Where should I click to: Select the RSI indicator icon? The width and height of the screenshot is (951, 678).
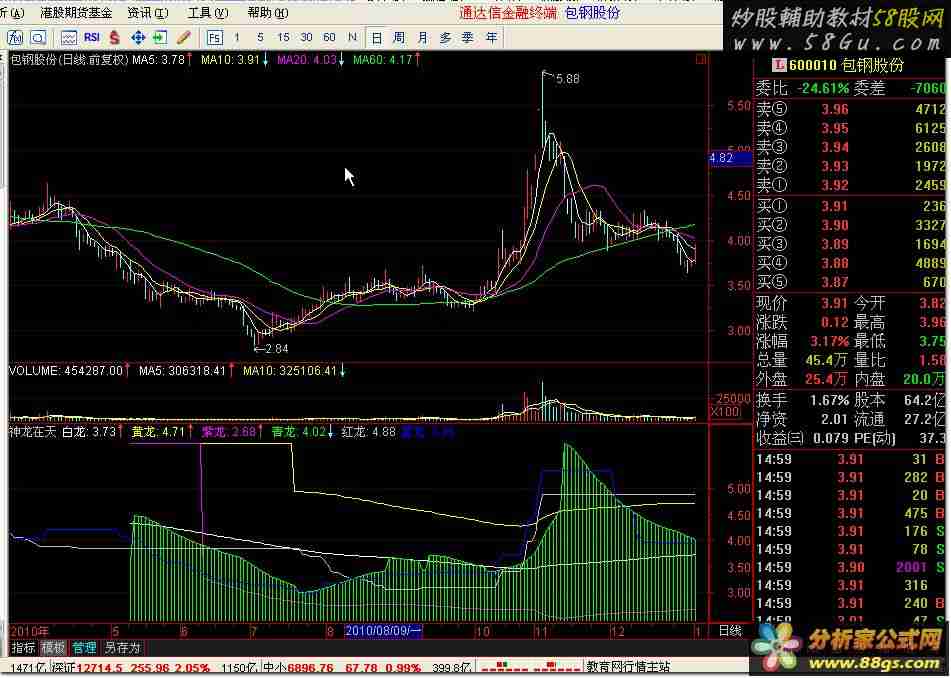coord(92,38)
